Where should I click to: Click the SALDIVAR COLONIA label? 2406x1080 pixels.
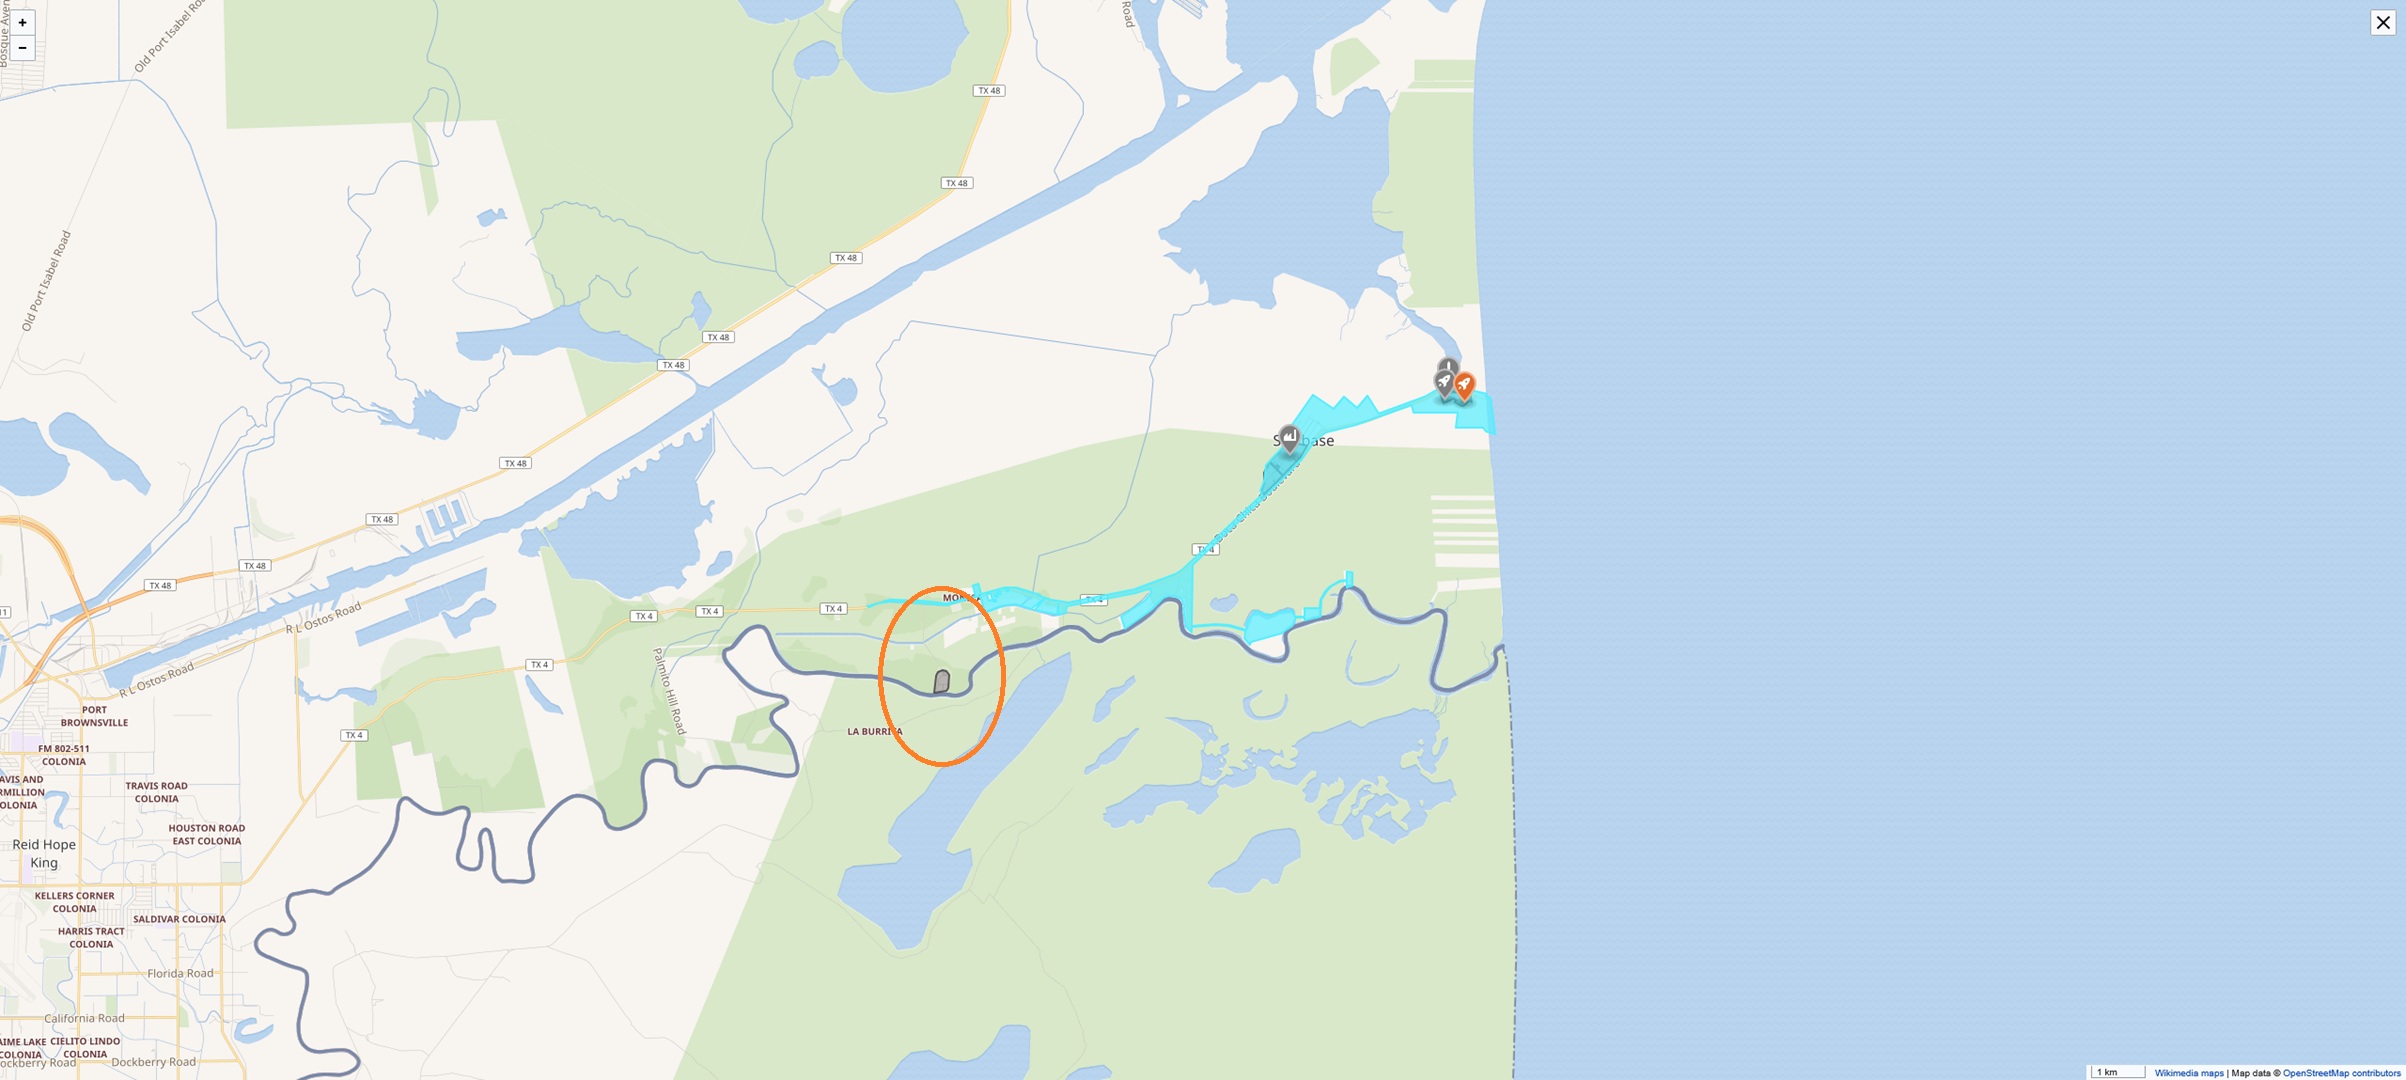coord(179,919)
